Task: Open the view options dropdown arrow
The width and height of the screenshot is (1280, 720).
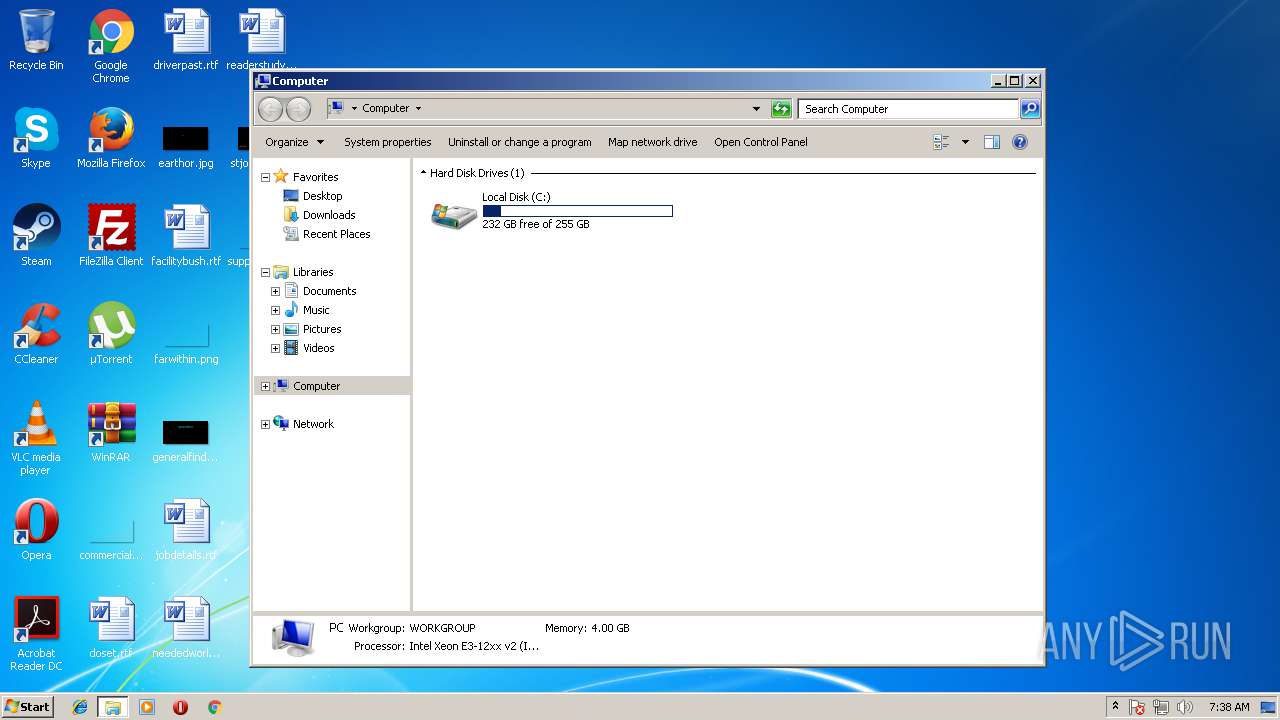Action: [965, 142]
